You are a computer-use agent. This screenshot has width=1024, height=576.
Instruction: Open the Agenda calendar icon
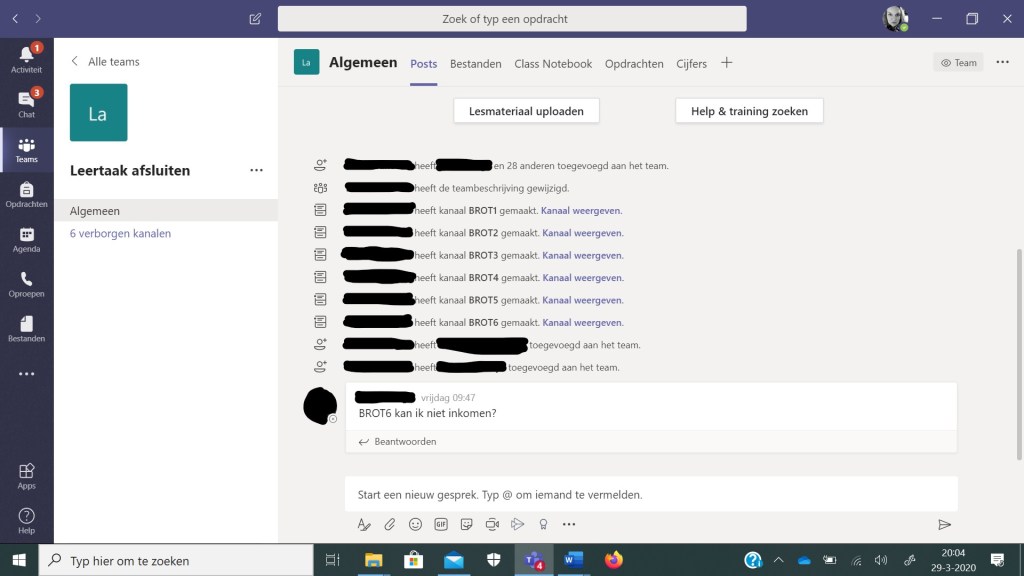pyautogui.click(x=26, y=239)
